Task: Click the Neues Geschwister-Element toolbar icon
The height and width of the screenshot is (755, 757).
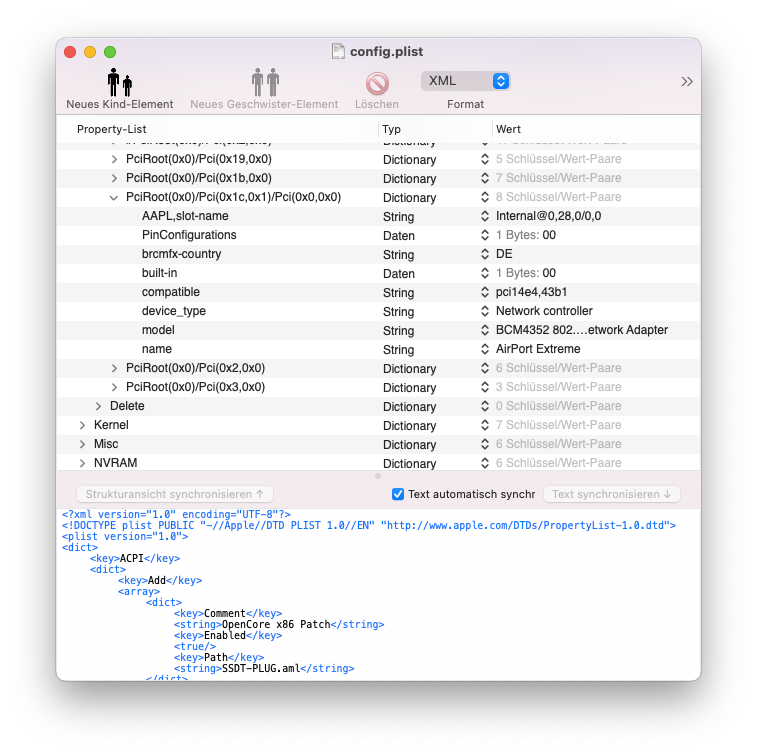Action: pos(265,82)
